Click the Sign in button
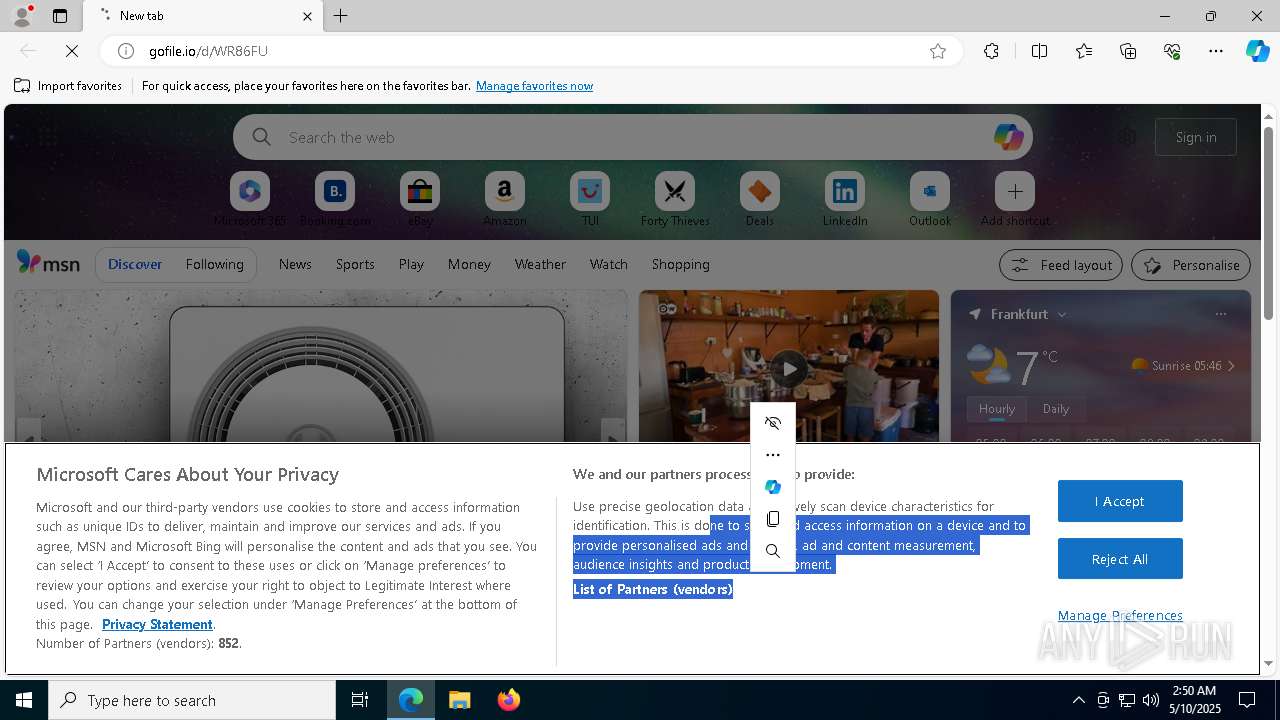1280x720 pixels. coord(1196,137)
